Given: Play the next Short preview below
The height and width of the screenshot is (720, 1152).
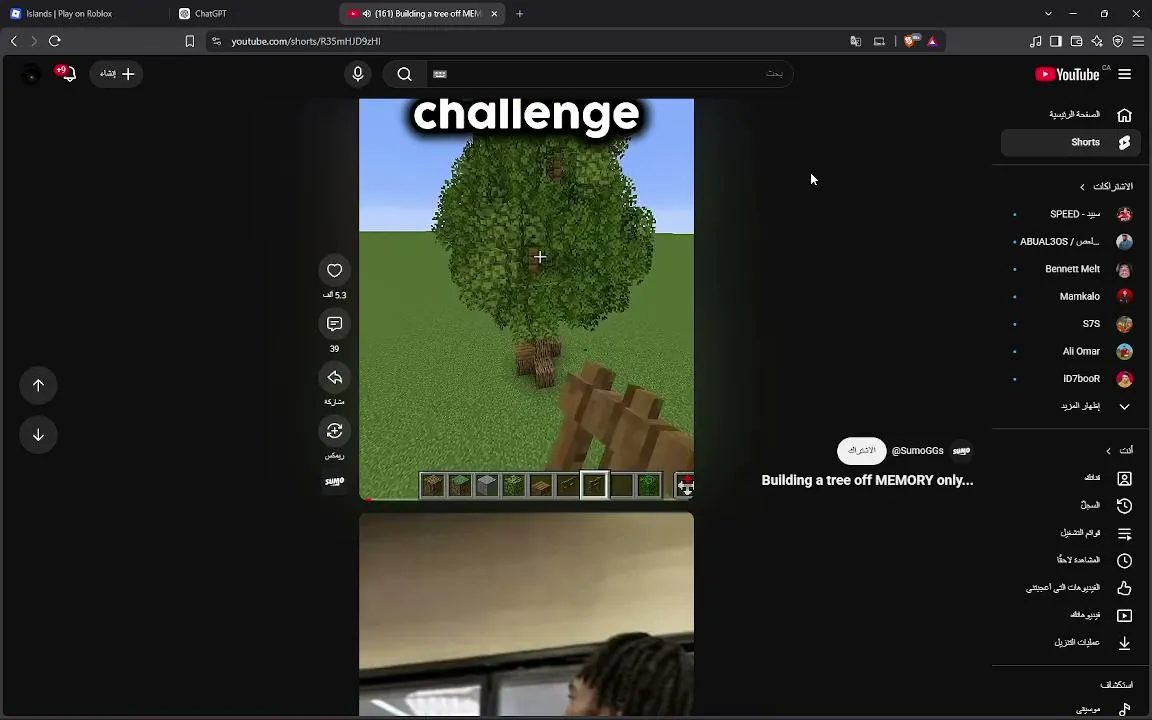Looking at the screenshot, I should 526,616.
